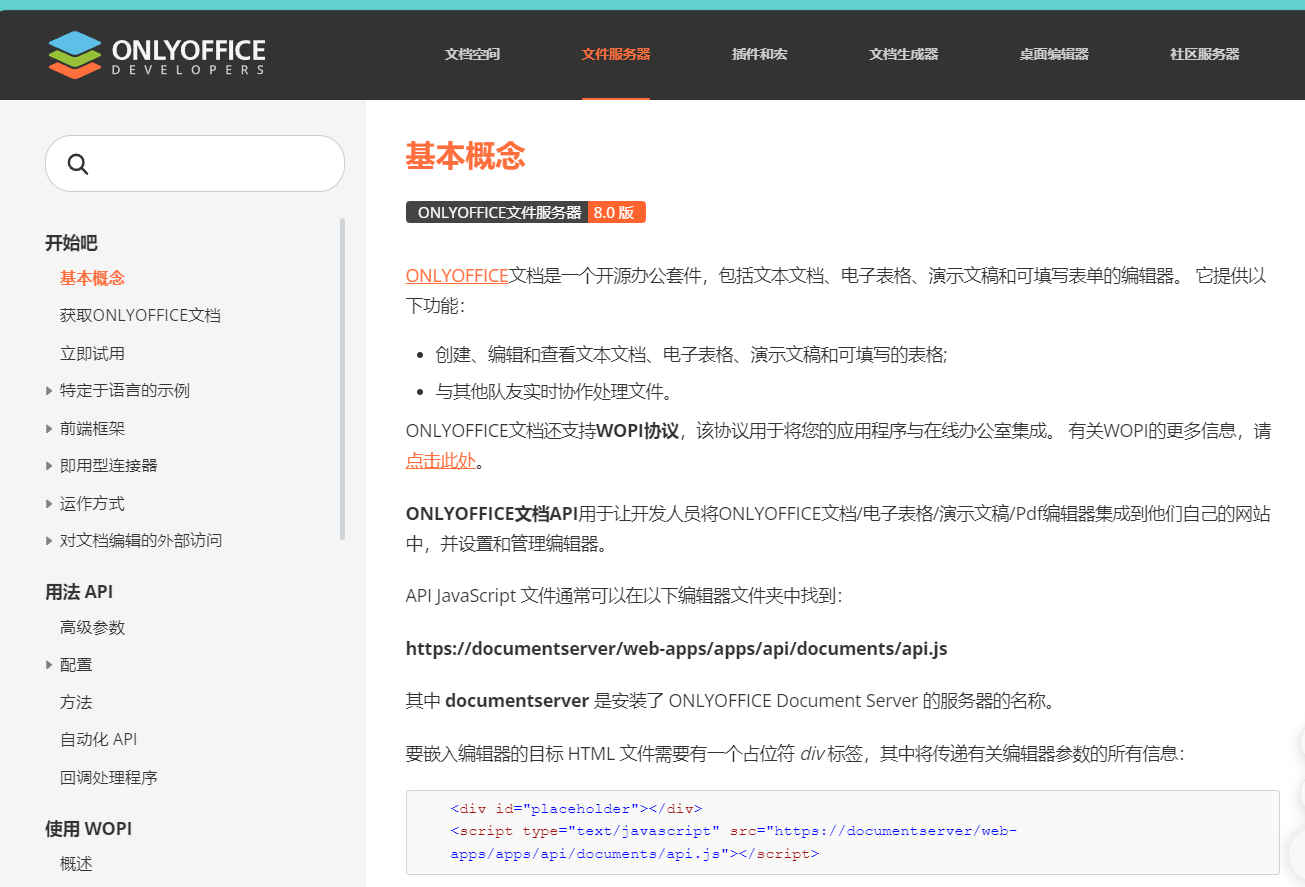Open 自动化 API sidebar link
Viewport: 1305px width, 887px height.
98,739
